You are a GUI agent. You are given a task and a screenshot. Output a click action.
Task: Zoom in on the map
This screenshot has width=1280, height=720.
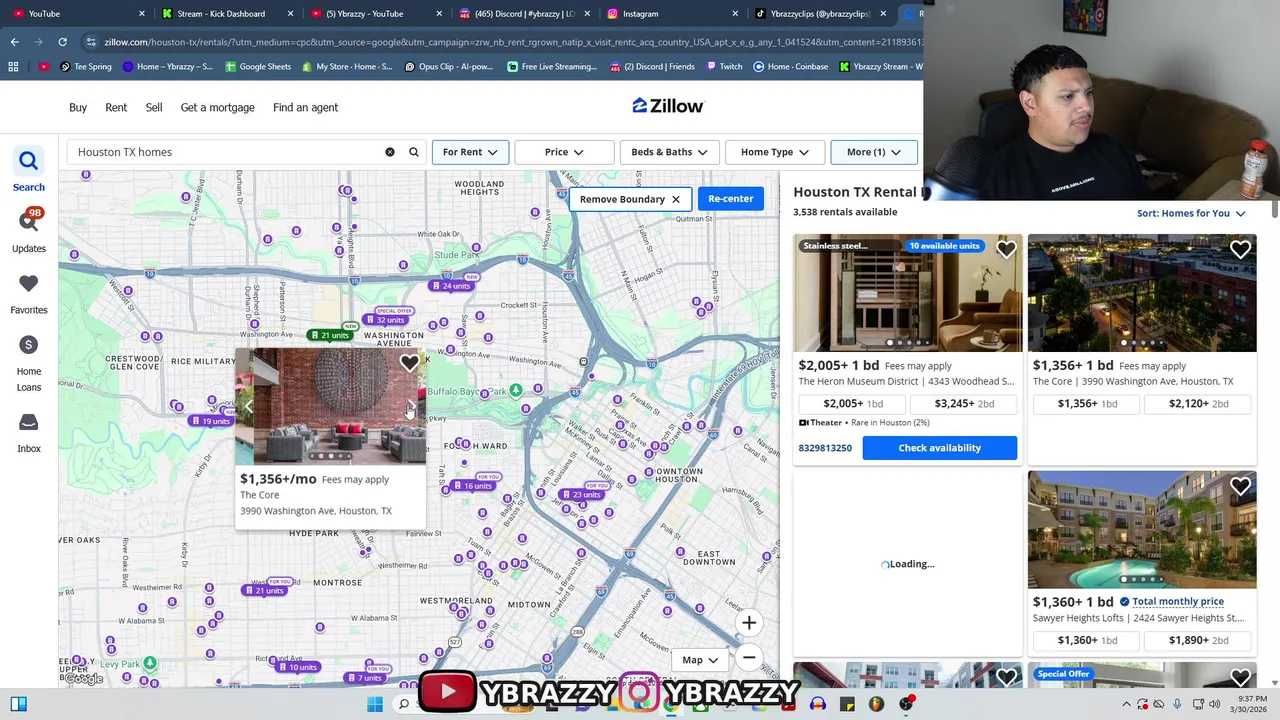tap(749, 623)
